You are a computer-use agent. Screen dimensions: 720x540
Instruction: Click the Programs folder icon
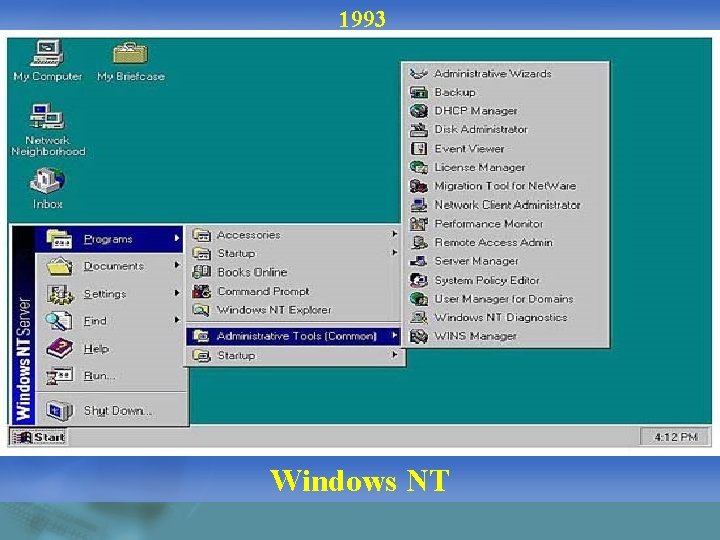[x=59, y=239]
